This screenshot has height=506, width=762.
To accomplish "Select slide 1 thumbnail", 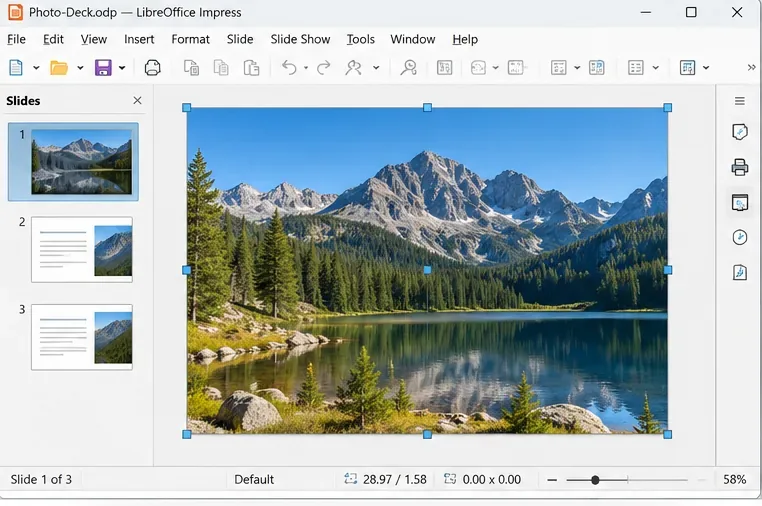I will point(82,162).
